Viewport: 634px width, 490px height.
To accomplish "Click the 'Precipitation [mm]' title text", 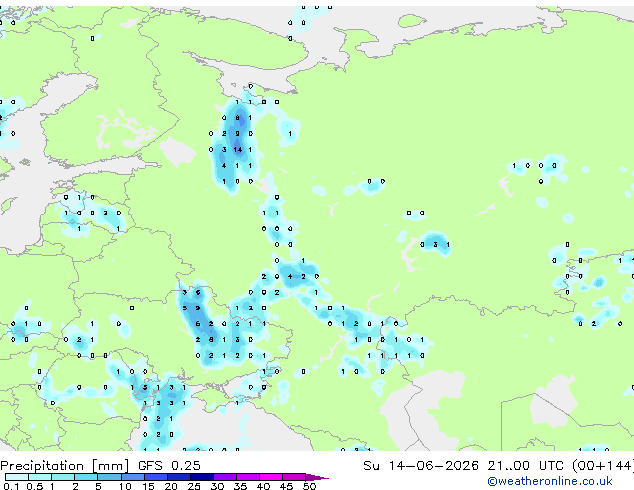I will [x=65, y=466].
